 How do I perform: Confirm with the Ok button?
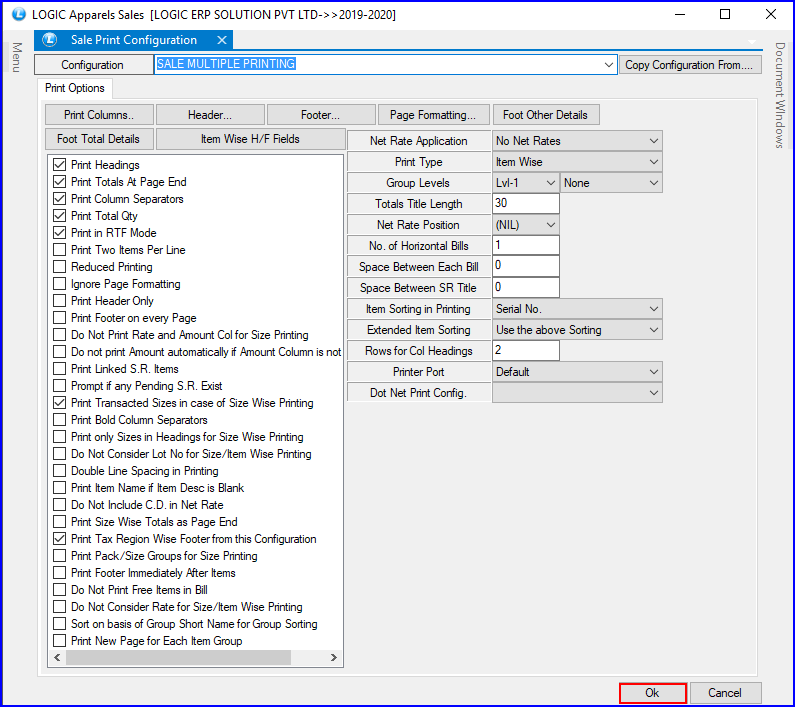(653, 693)
